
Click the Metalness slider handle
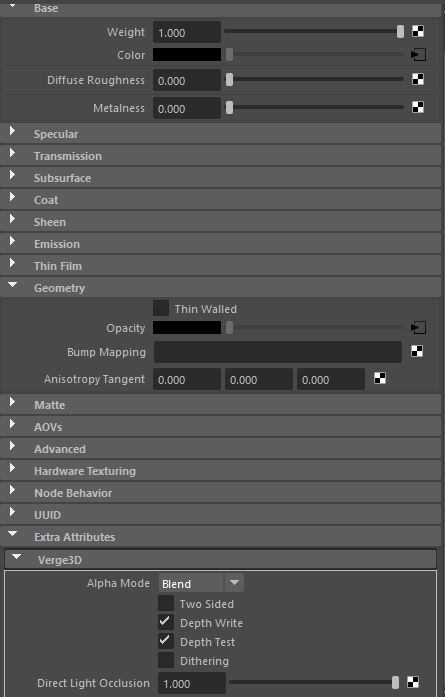(x=229, y=108)
